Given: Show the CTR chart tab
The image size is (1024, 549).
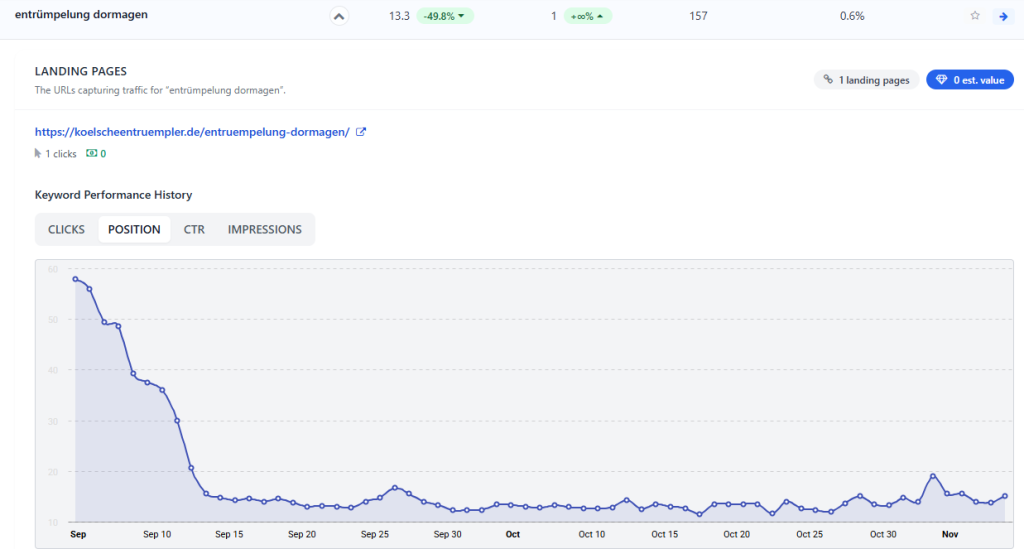Looking at the screenshot, I should pyautogui.click(x=194, y=229).
